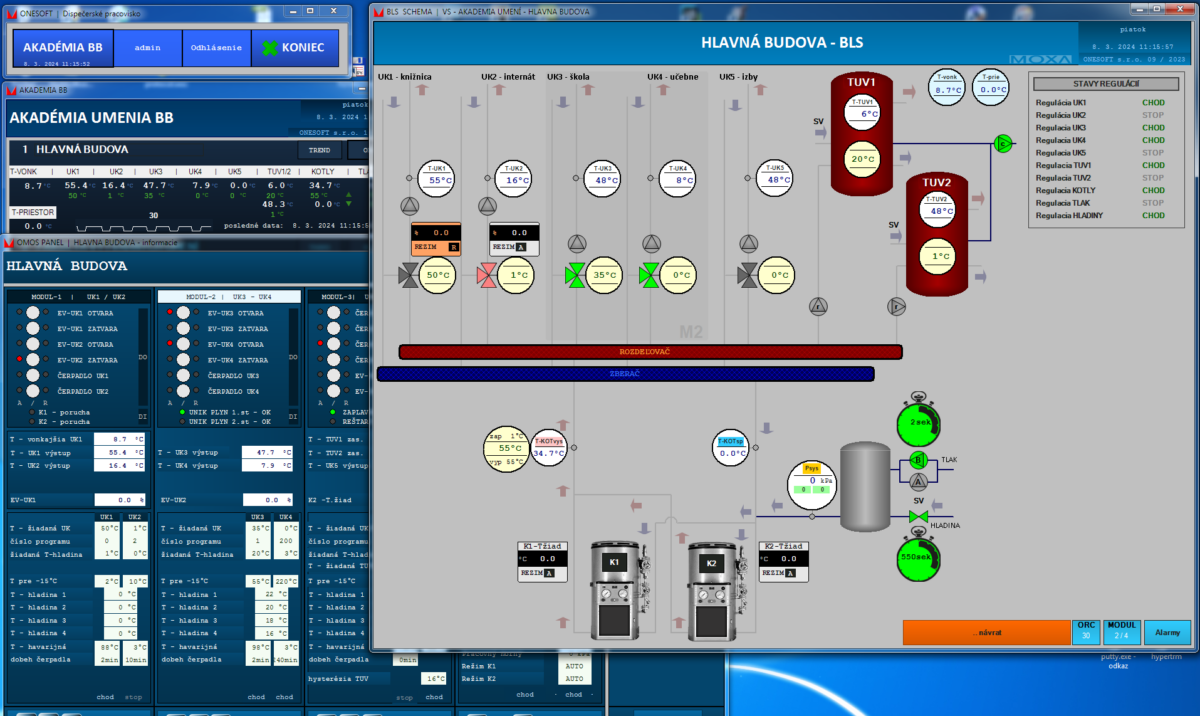1200x716 pixels.
Task: Click the TREND button
Action: click(319, 150)
